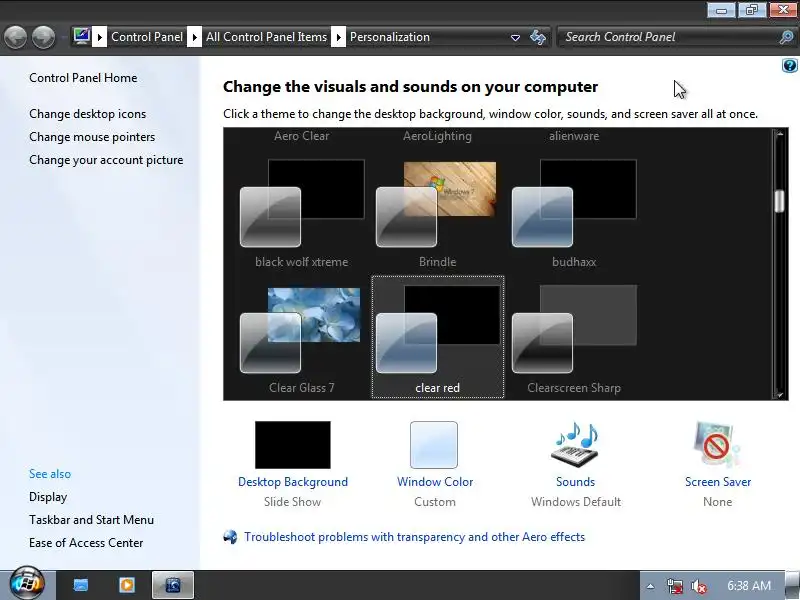
Task: Open Display under See also
Action: coord(48,496)
